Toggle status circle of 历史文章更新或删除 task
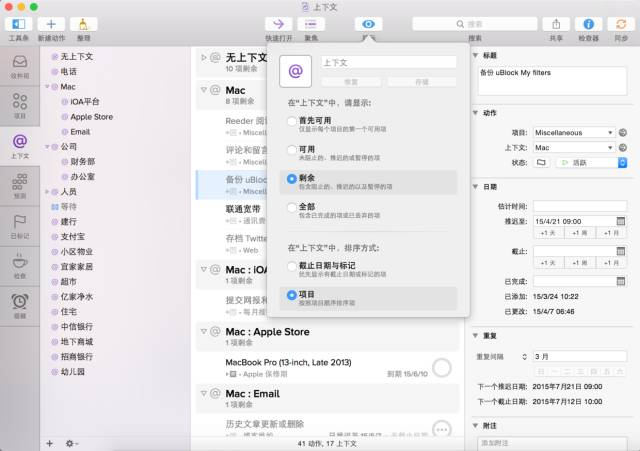Image resolution: width=640 pixels, height=451 pixels. 442,429
